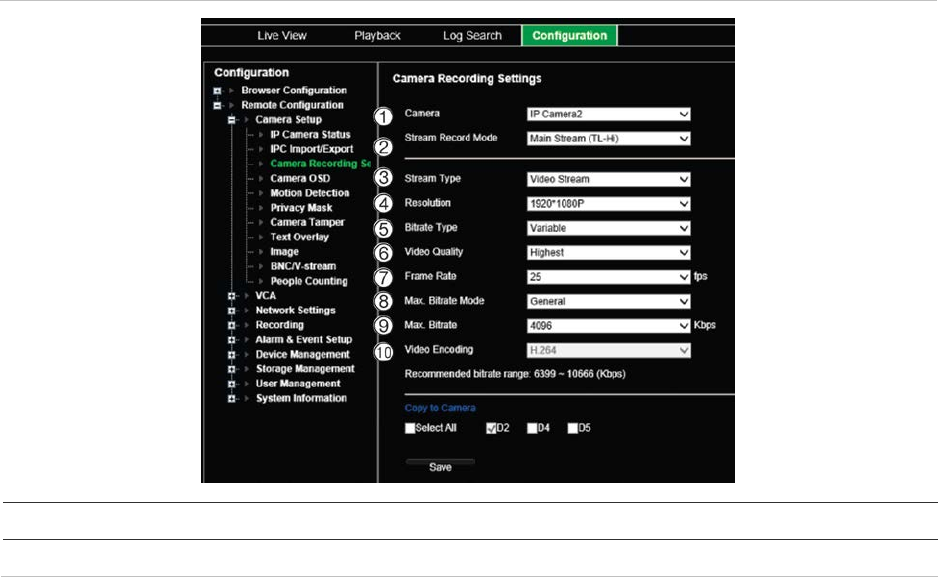Select VCA label in tree
The image size is (938, 577).
point(266,295)
